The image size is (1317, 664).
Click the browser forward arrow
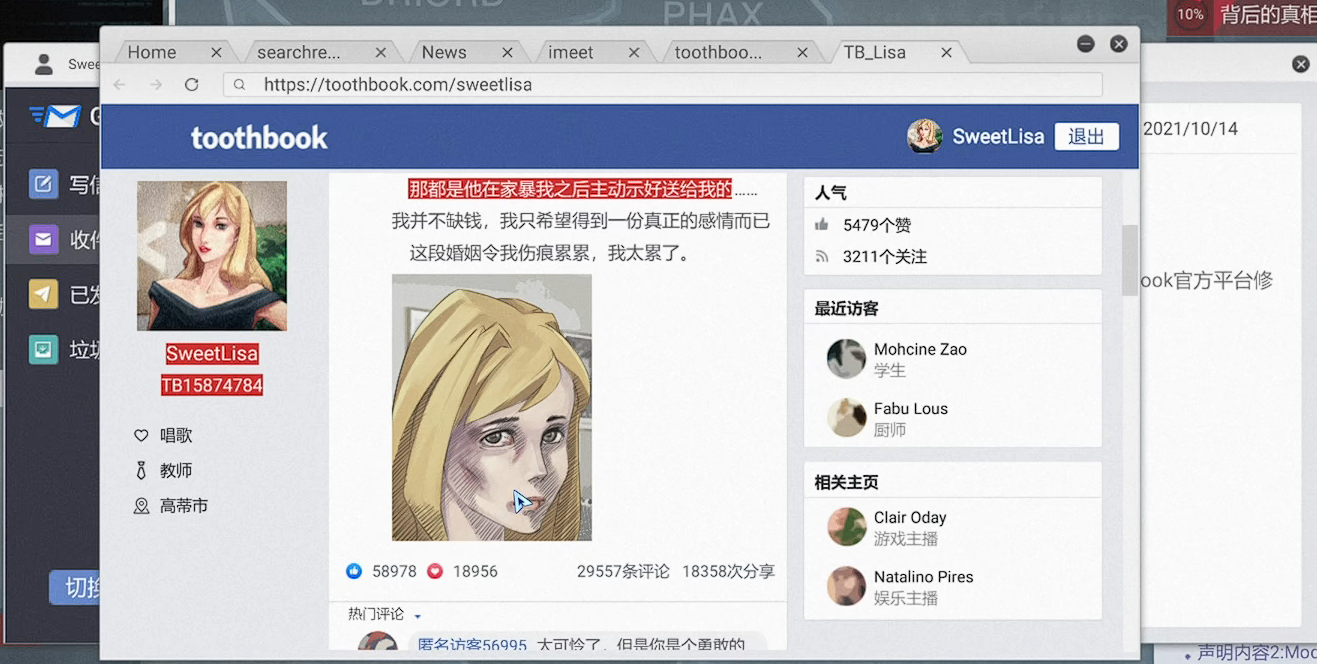point(156,85)
